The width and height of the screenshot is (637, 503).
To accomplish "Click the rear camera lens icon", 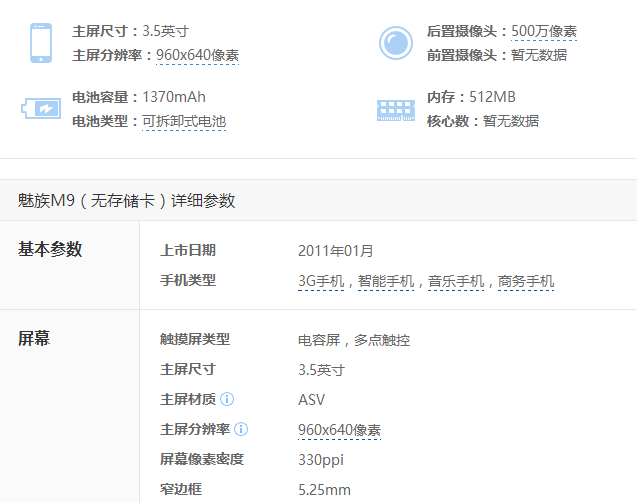I will click(x=396, y=43).
